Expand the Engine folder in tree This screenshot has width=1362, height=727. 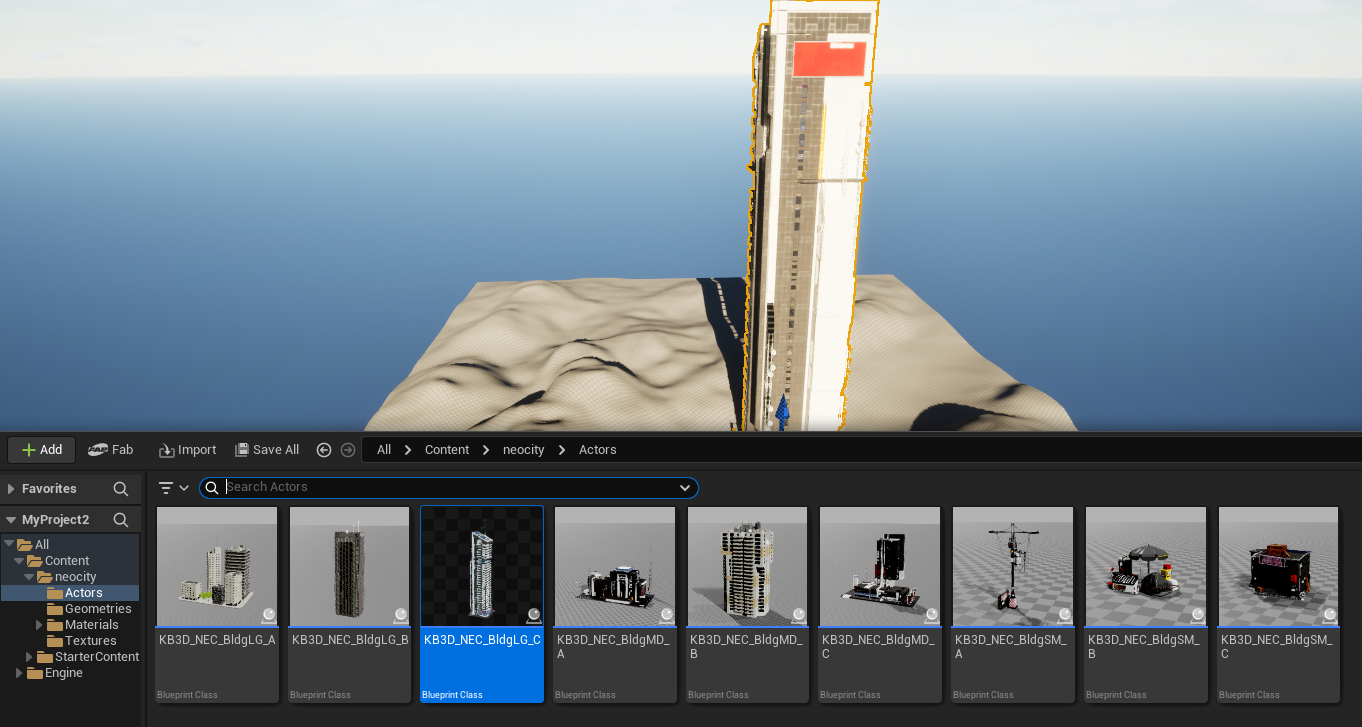click(19, 673)
